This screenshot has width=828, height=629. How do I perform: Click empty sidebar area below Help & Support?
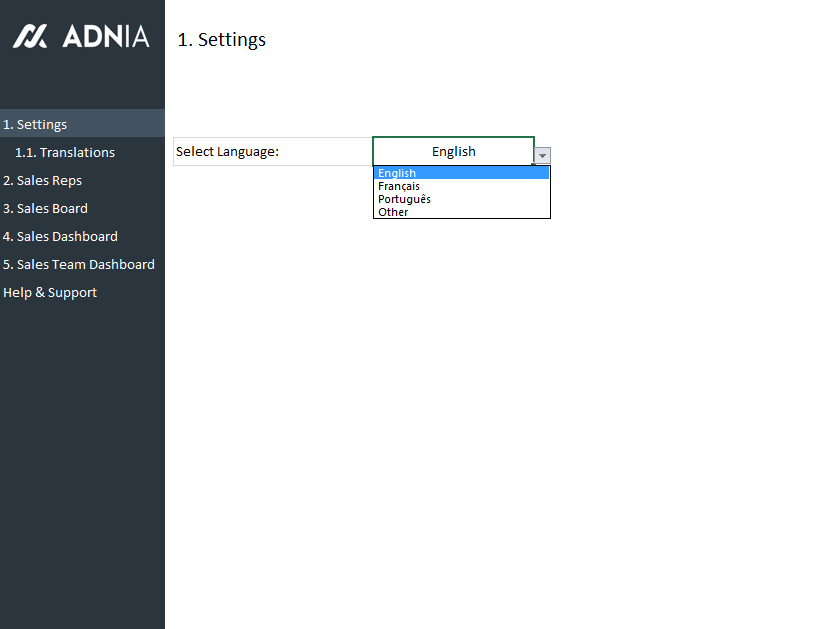coord(82,450)
